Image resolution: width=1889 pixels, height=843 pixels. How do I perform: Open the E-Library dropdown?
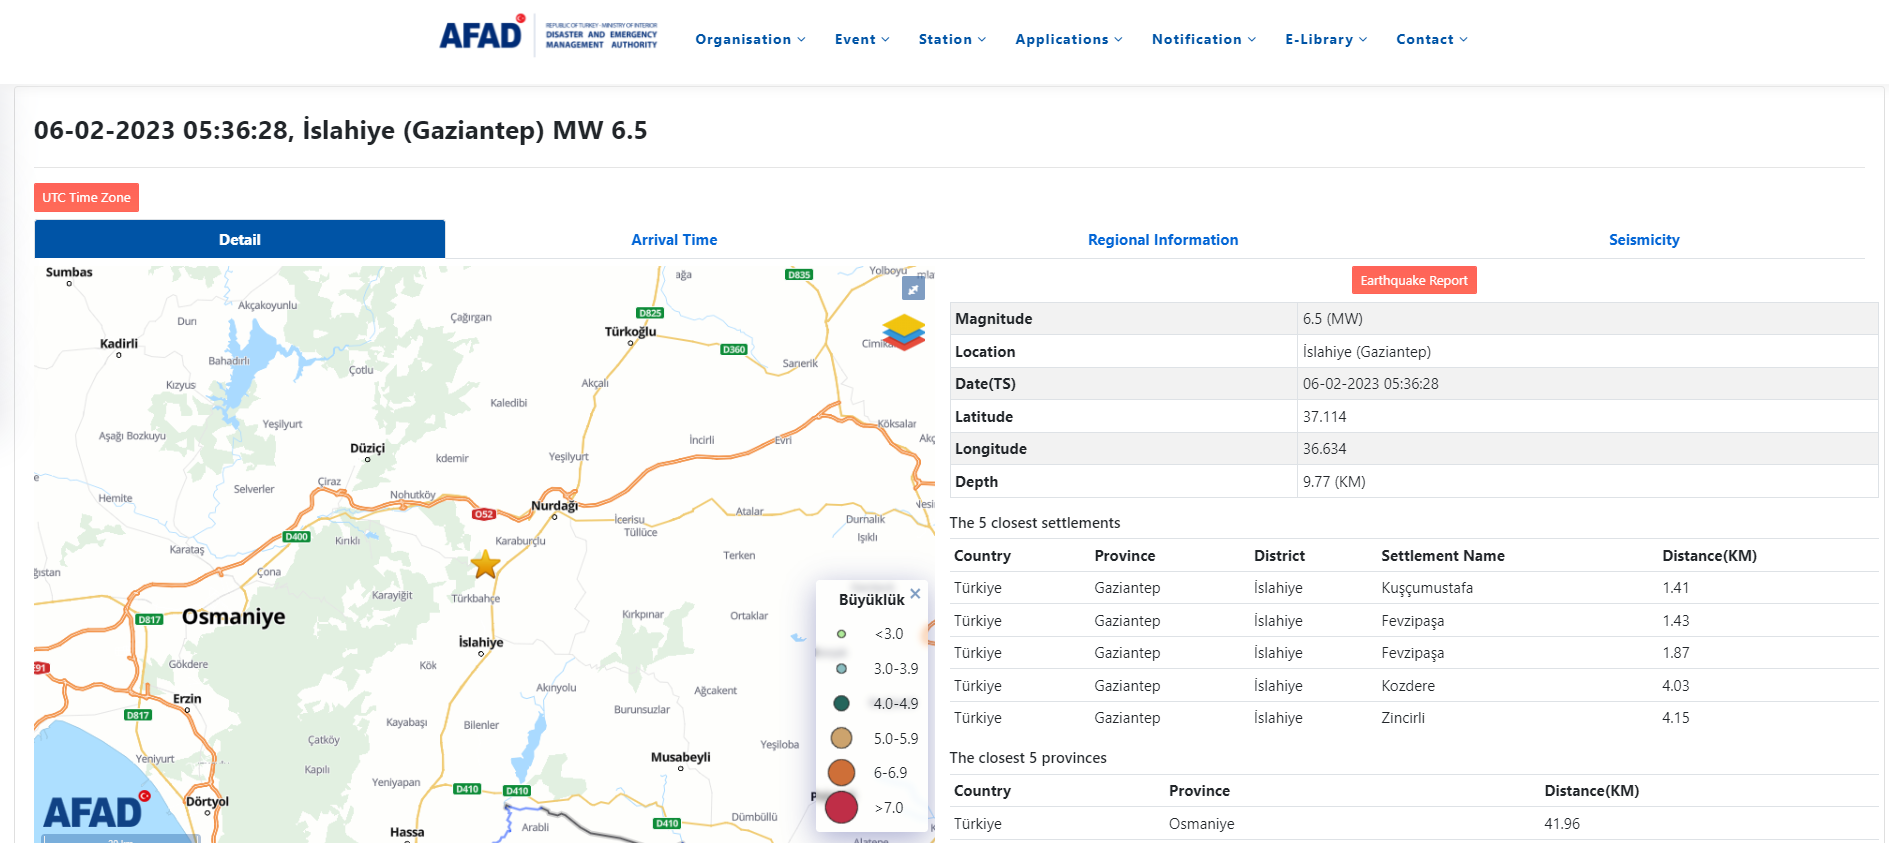point(1326,39)
